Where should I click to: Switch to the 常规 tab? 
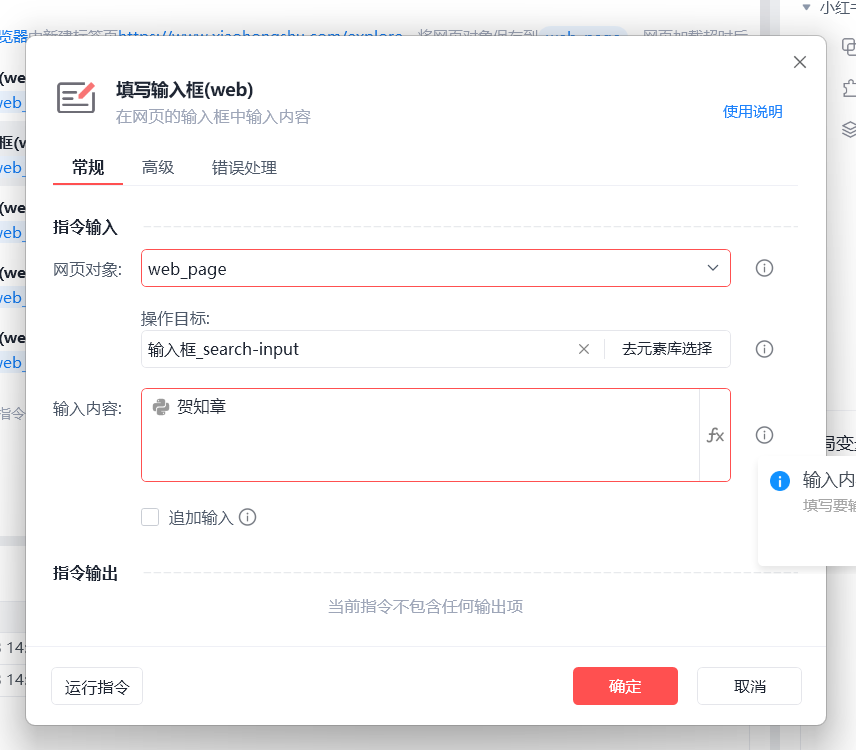[x=88, y=168]
